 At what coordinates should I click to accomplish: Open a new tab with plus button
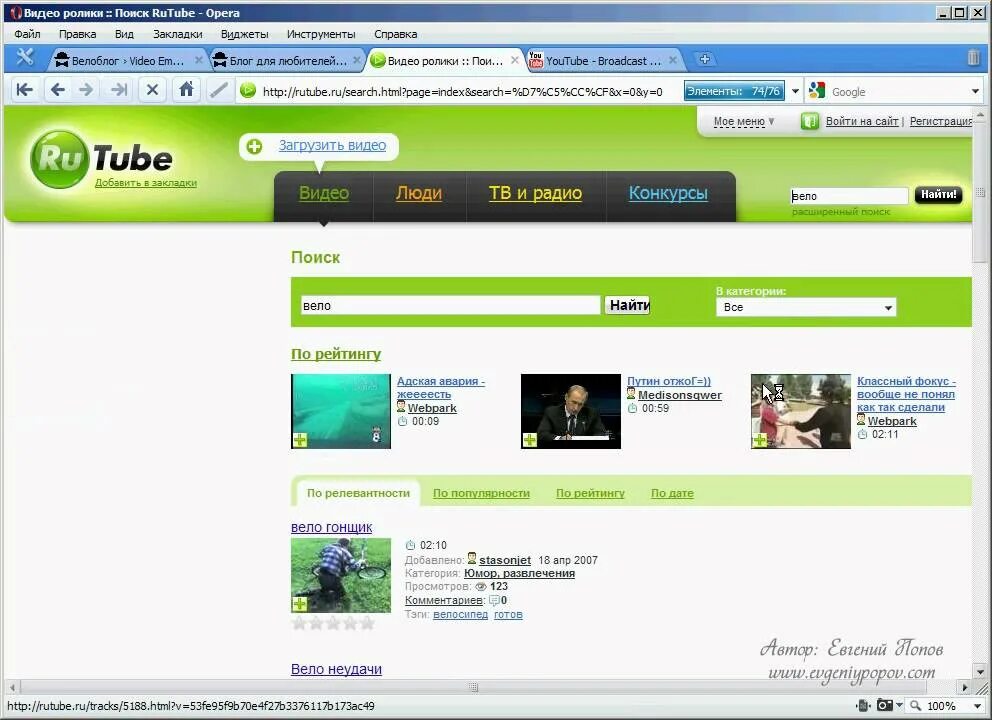click(704, 59)
